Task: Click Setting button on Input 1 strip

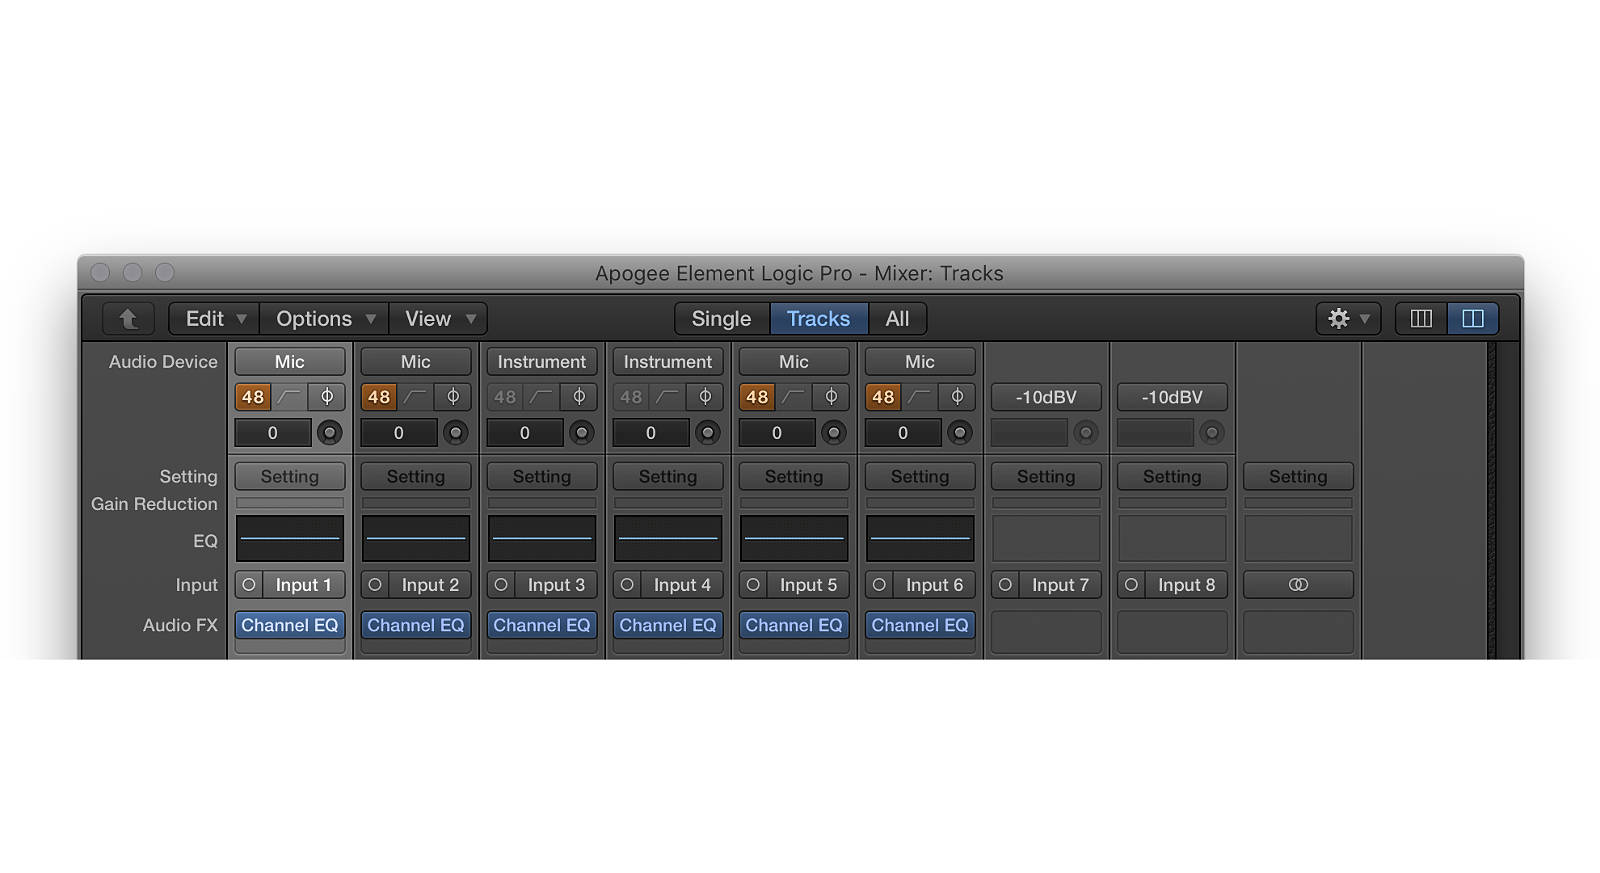Action: pyautogui.click(x=290, y=477)
